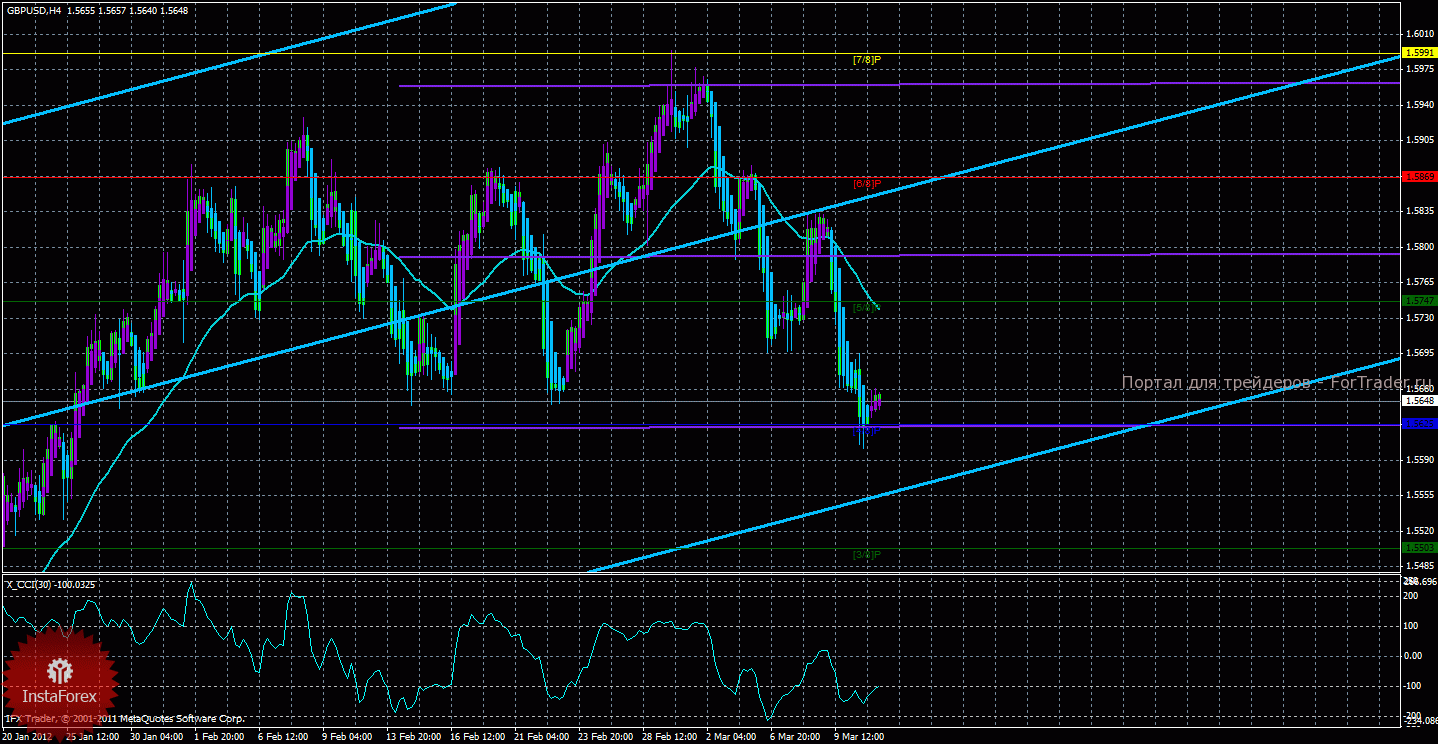The image size is (1438, 744).
Task: Click the 0.00 level on CCI scale
Action: tap(1414, 656)
